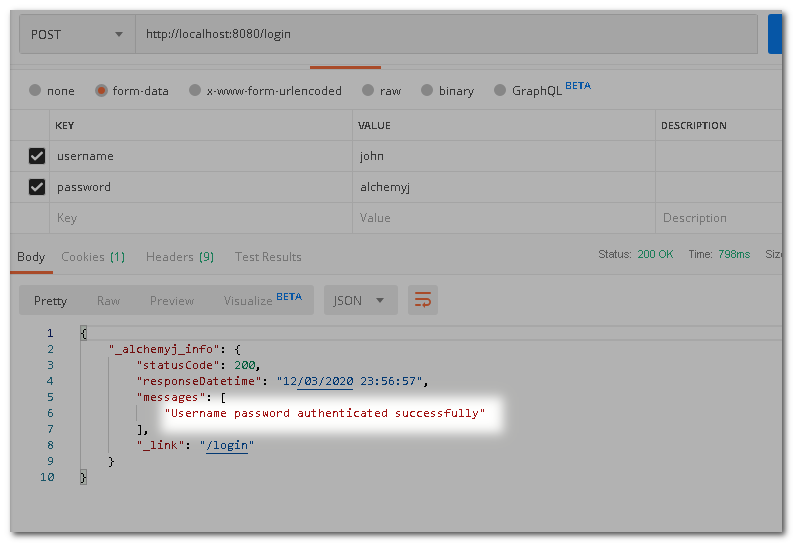Switch to Pretty response view
Image resolution: width=793 pixels, height=543 pixels.
[50, 301]
